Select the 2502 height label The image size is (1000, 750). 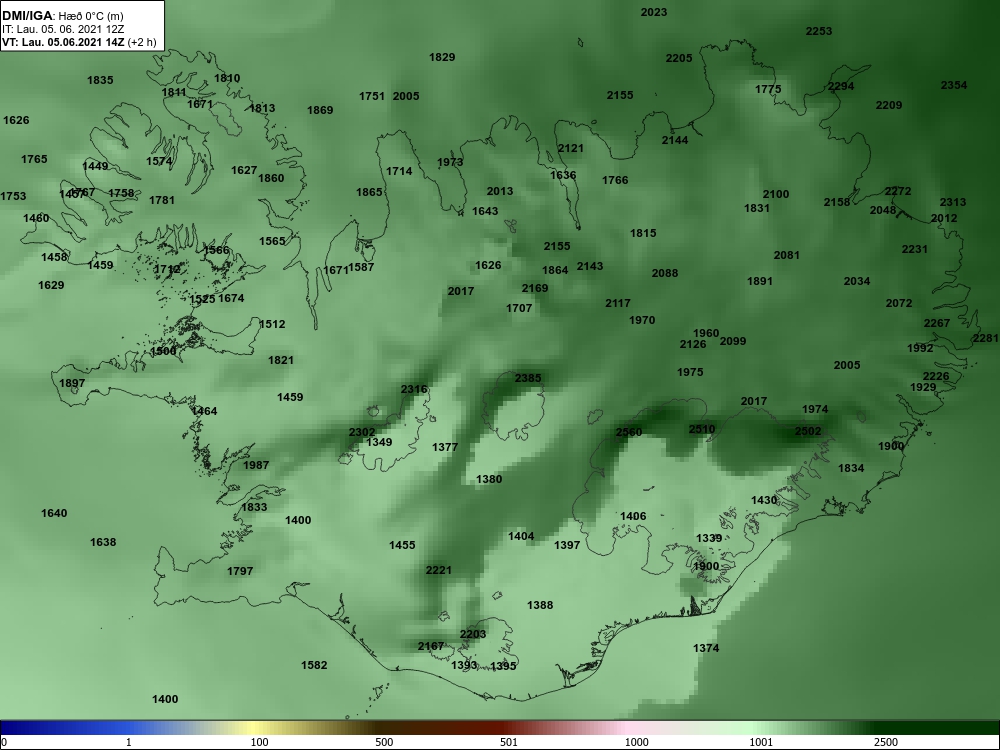click(808, 432)
